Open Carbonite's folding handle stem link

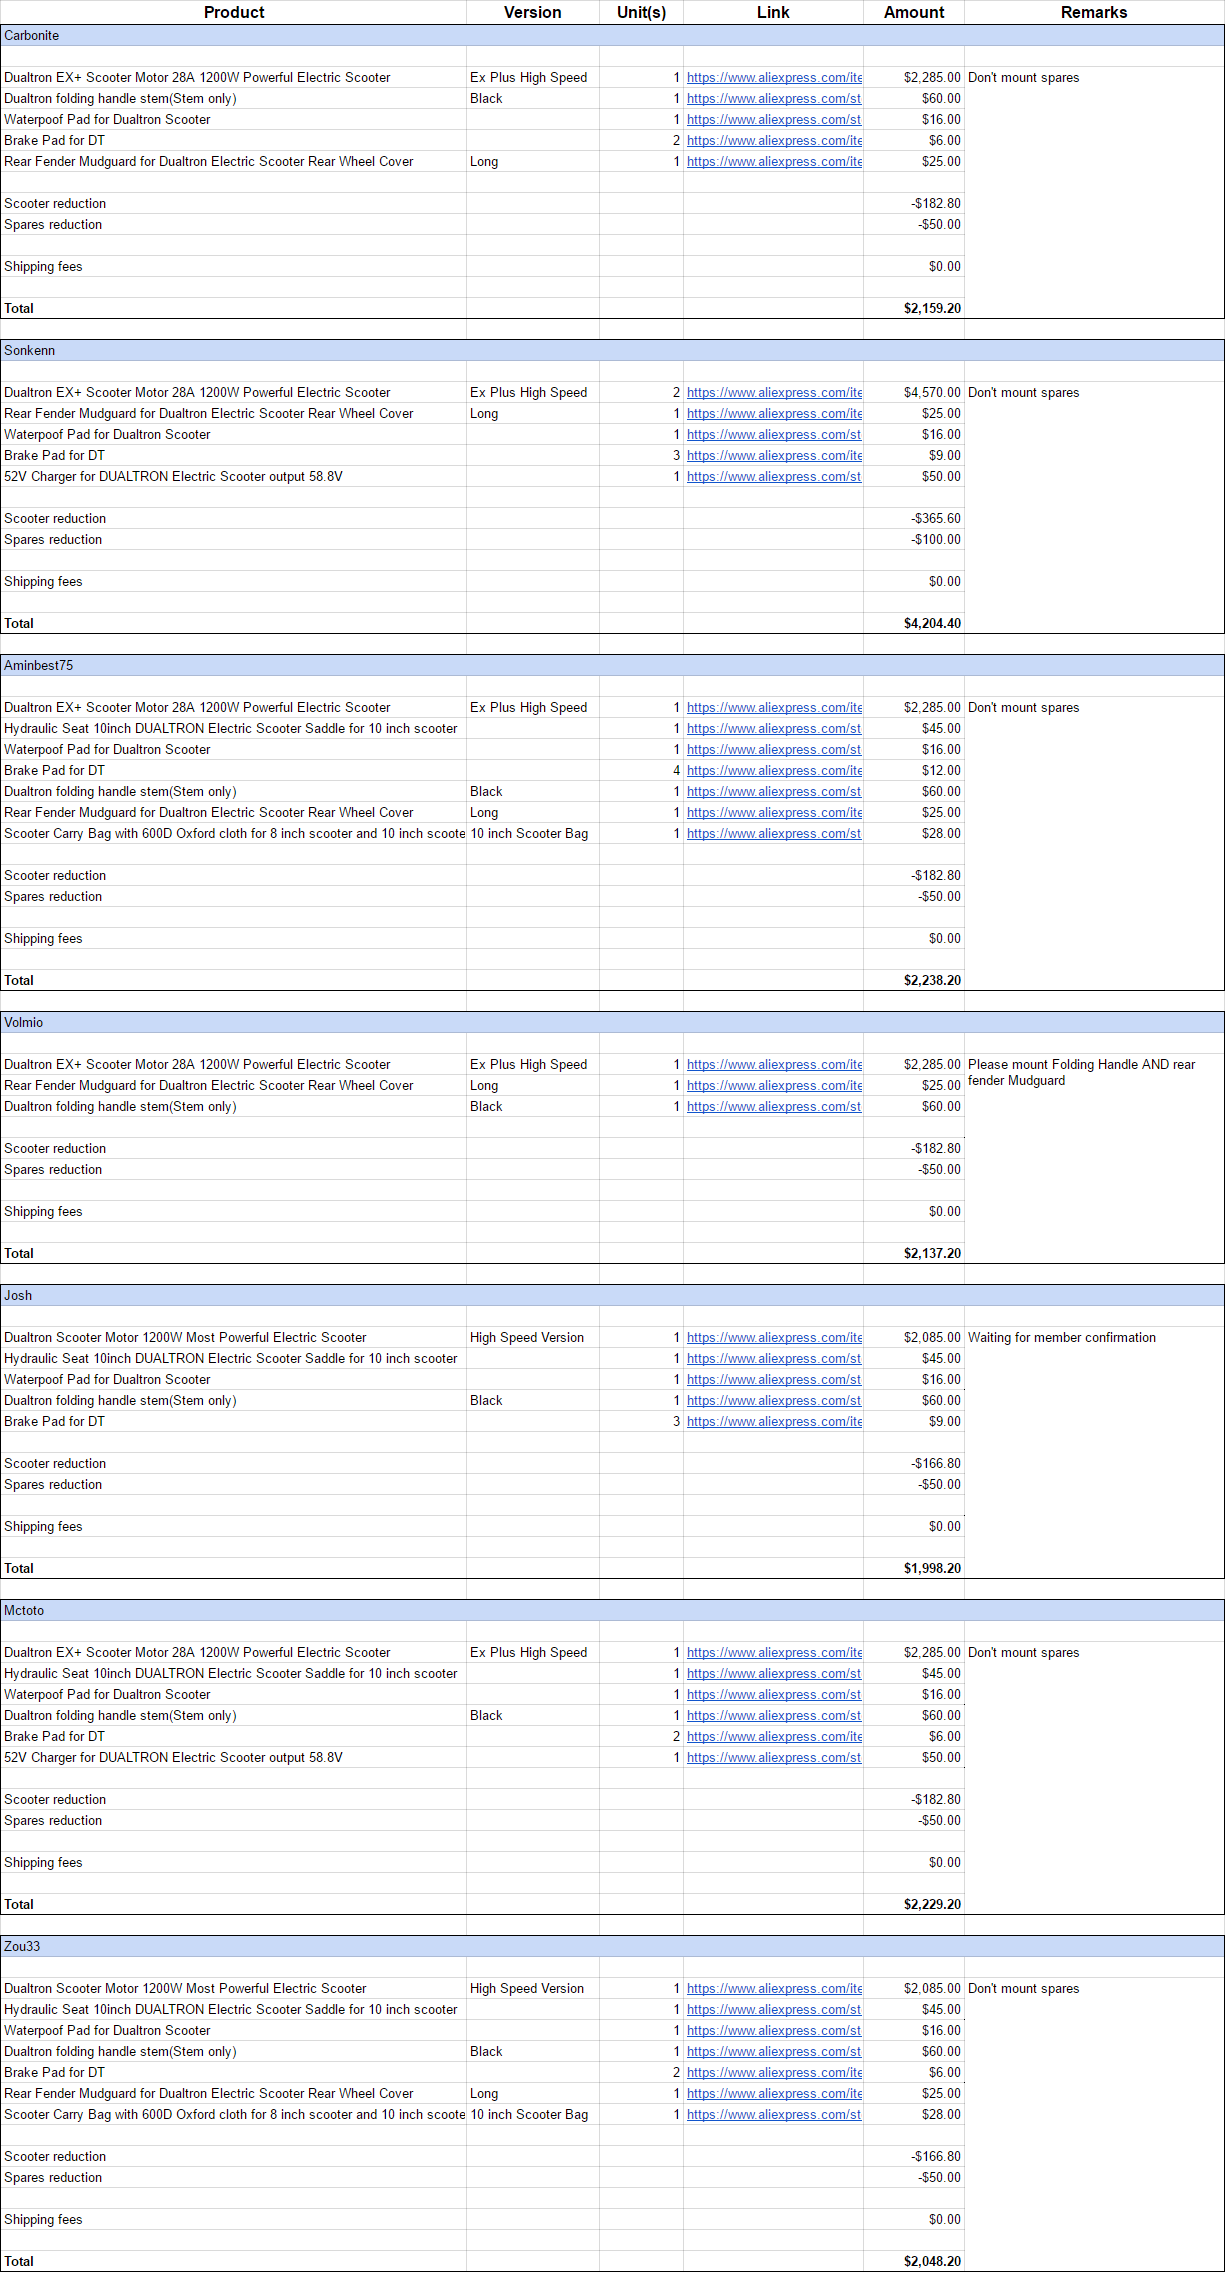(774, 99)
